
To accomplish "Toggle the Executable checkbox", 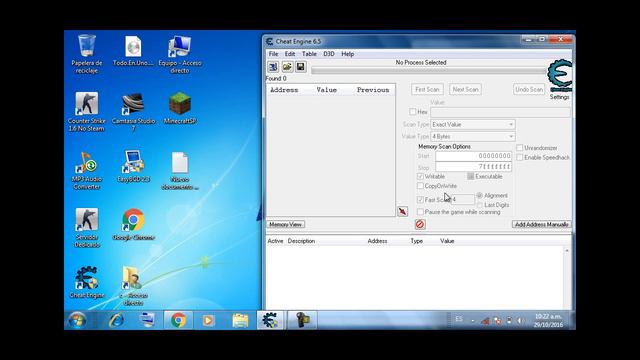I will click(471, 176).
